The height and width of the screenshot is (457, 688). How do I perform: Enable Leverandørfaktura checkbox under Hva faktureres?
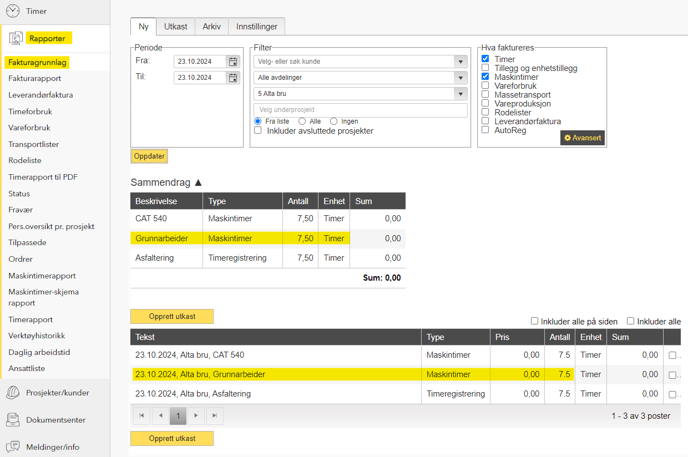(x=485, y=121)
